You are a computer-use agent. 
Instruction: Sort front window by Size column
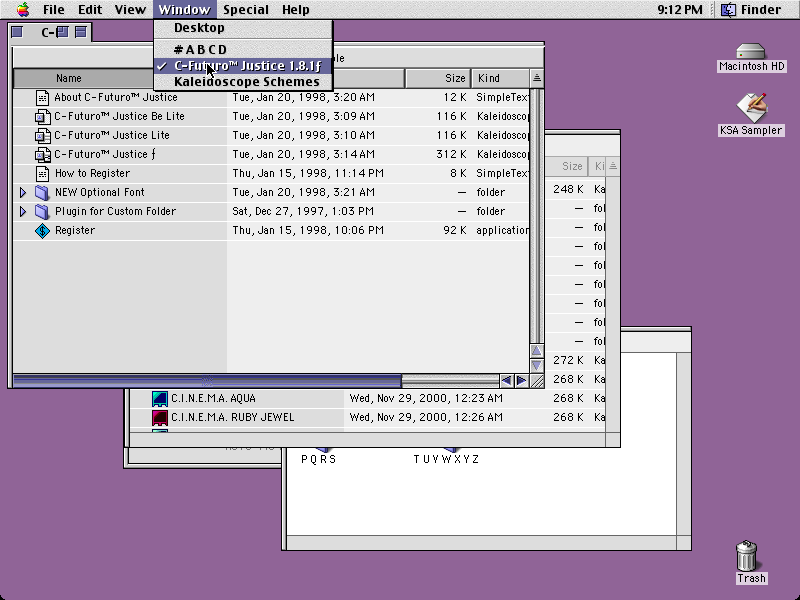(x=438, y=79)
